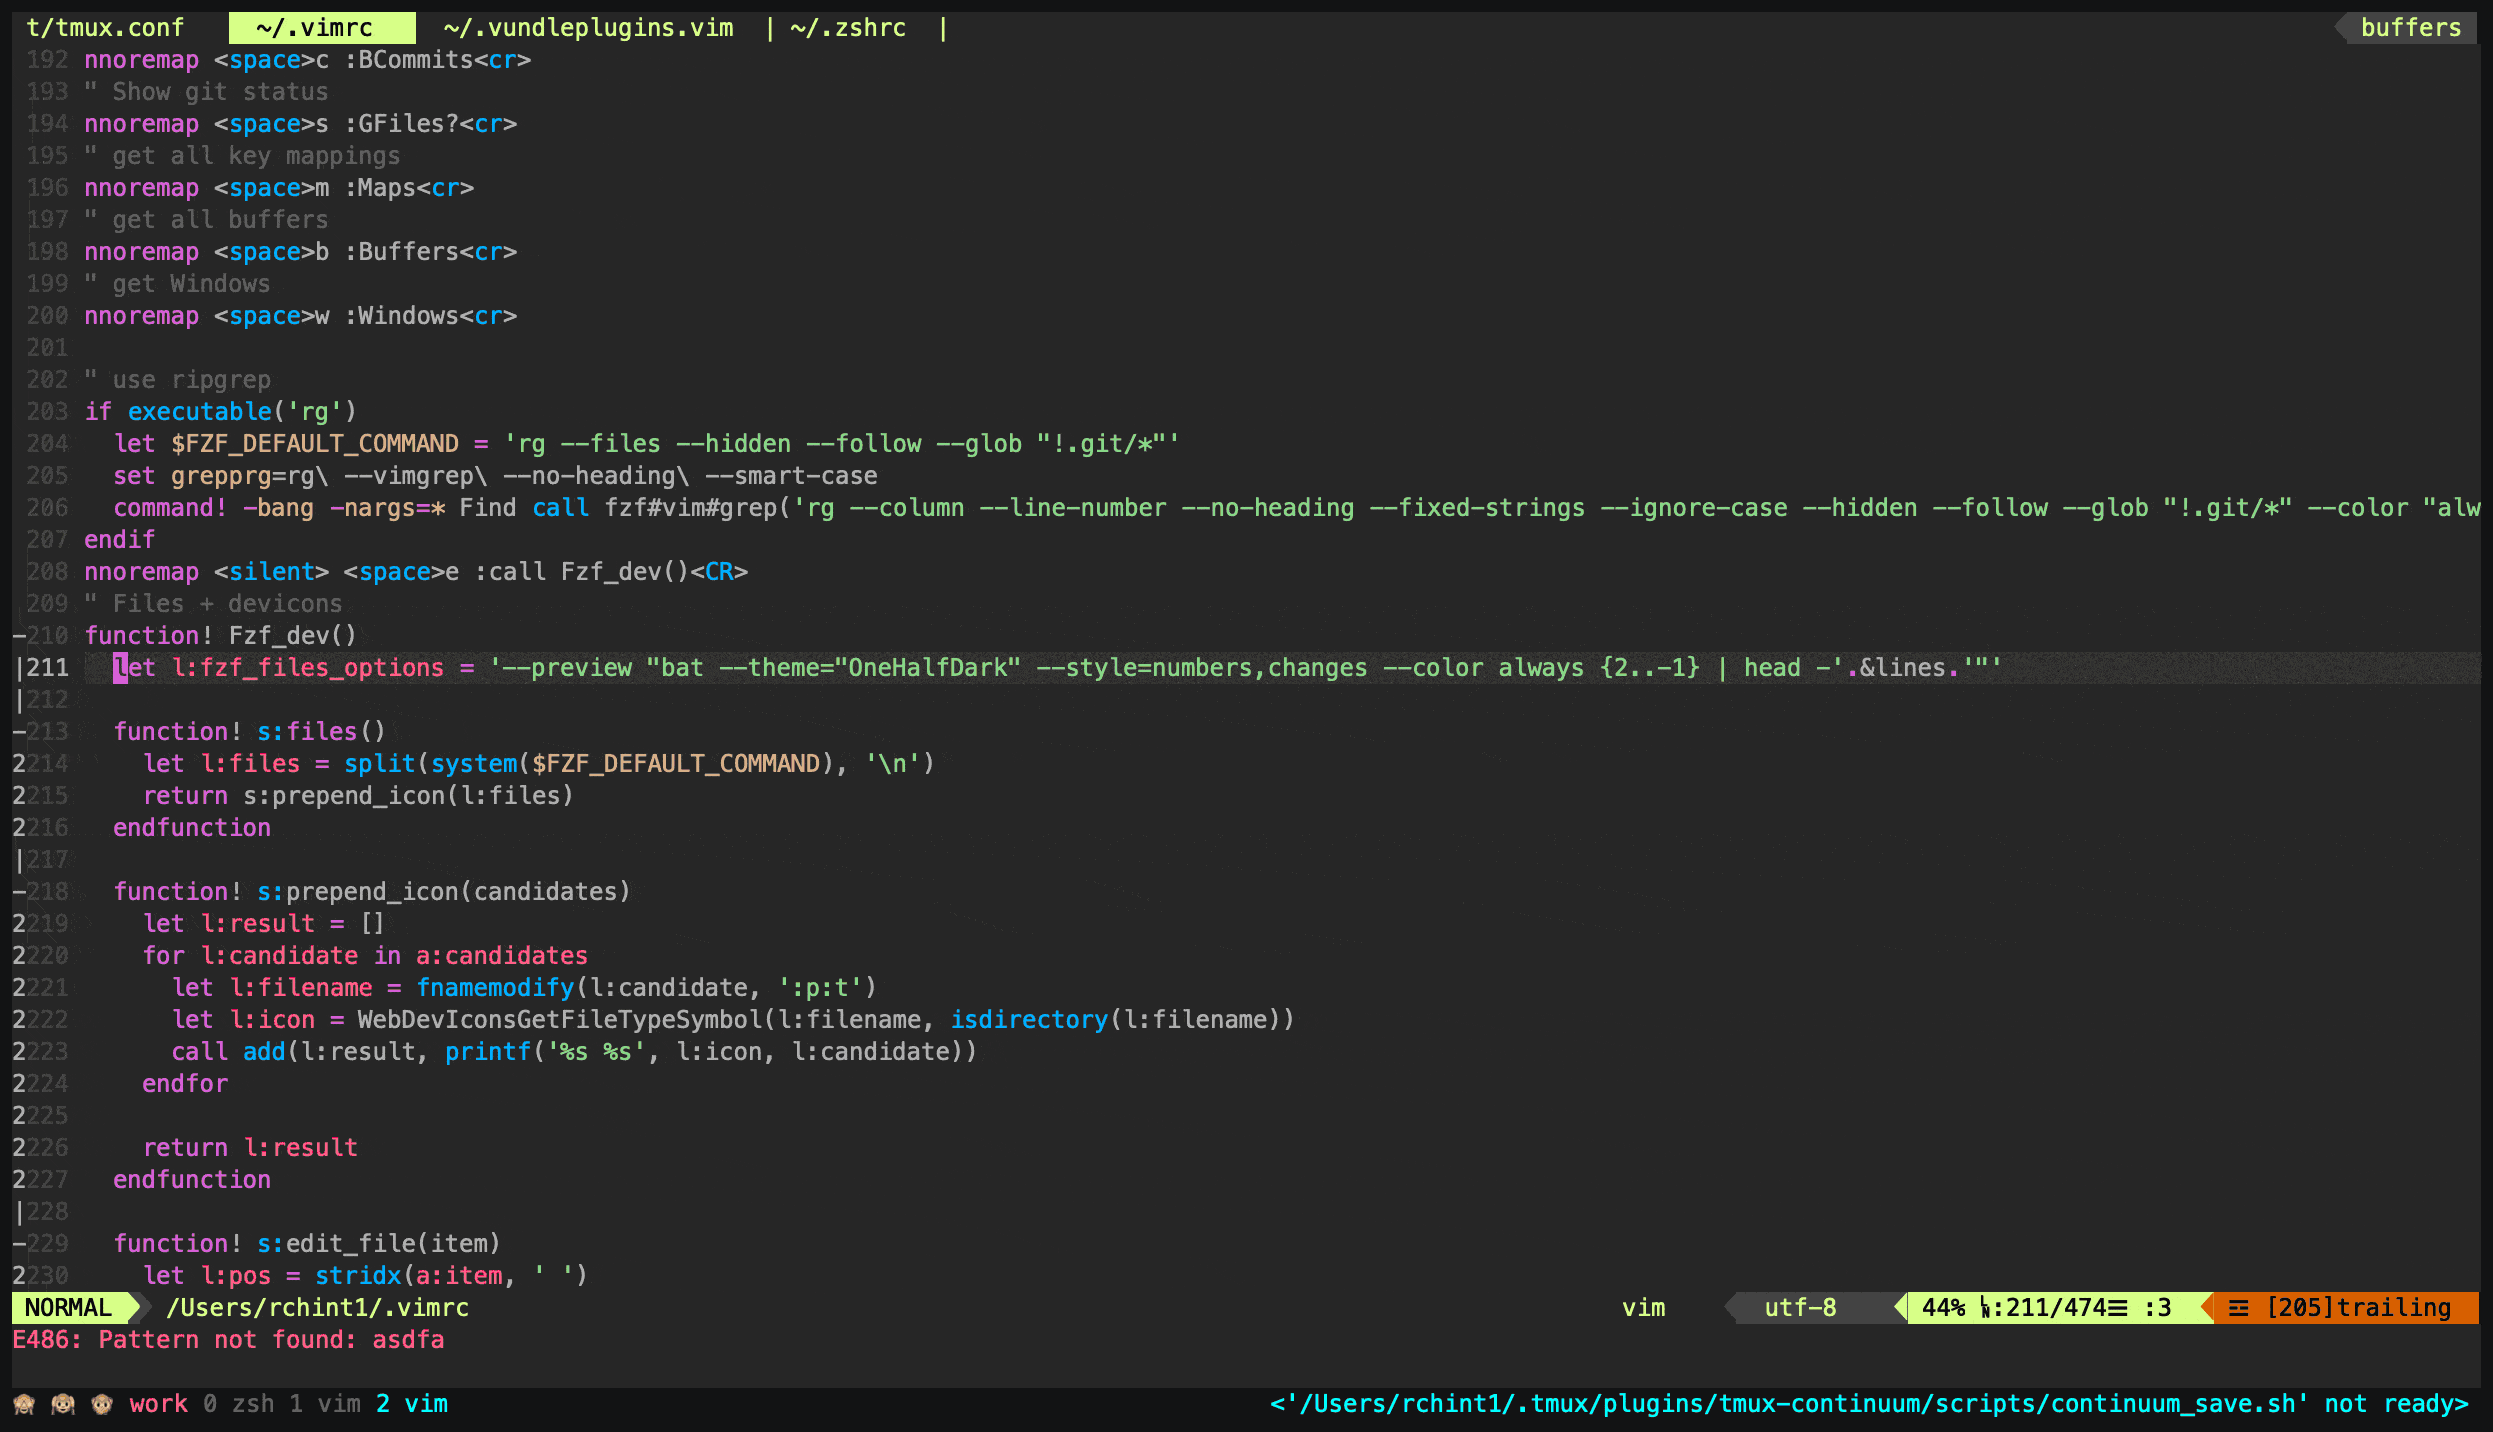Place cursor on line 192 BCommits mapping
This screenshot has height=1432, width=2493.
(307, 60)
